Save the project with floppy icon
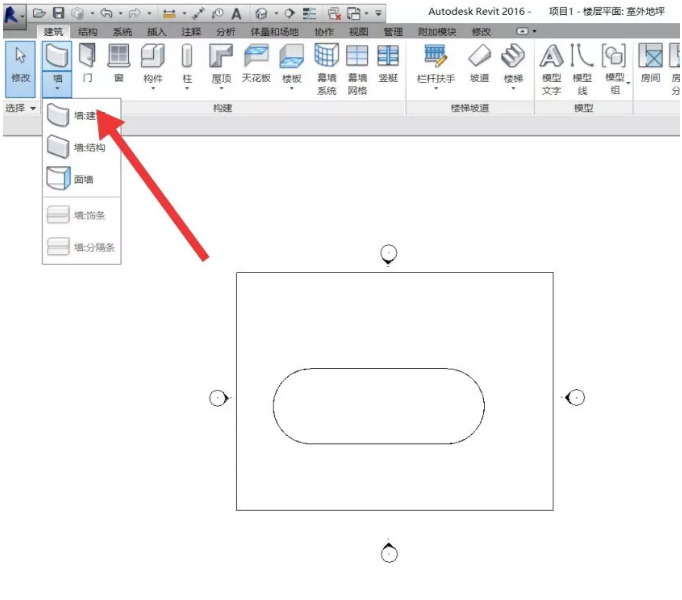Screen dimensions: 682x600 point(58,13)
